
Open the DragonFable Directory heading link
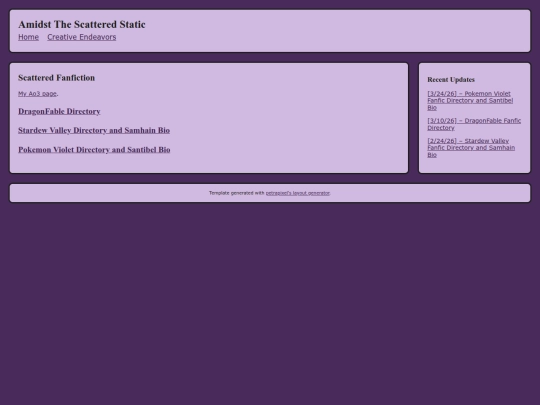tap(59, 111)
